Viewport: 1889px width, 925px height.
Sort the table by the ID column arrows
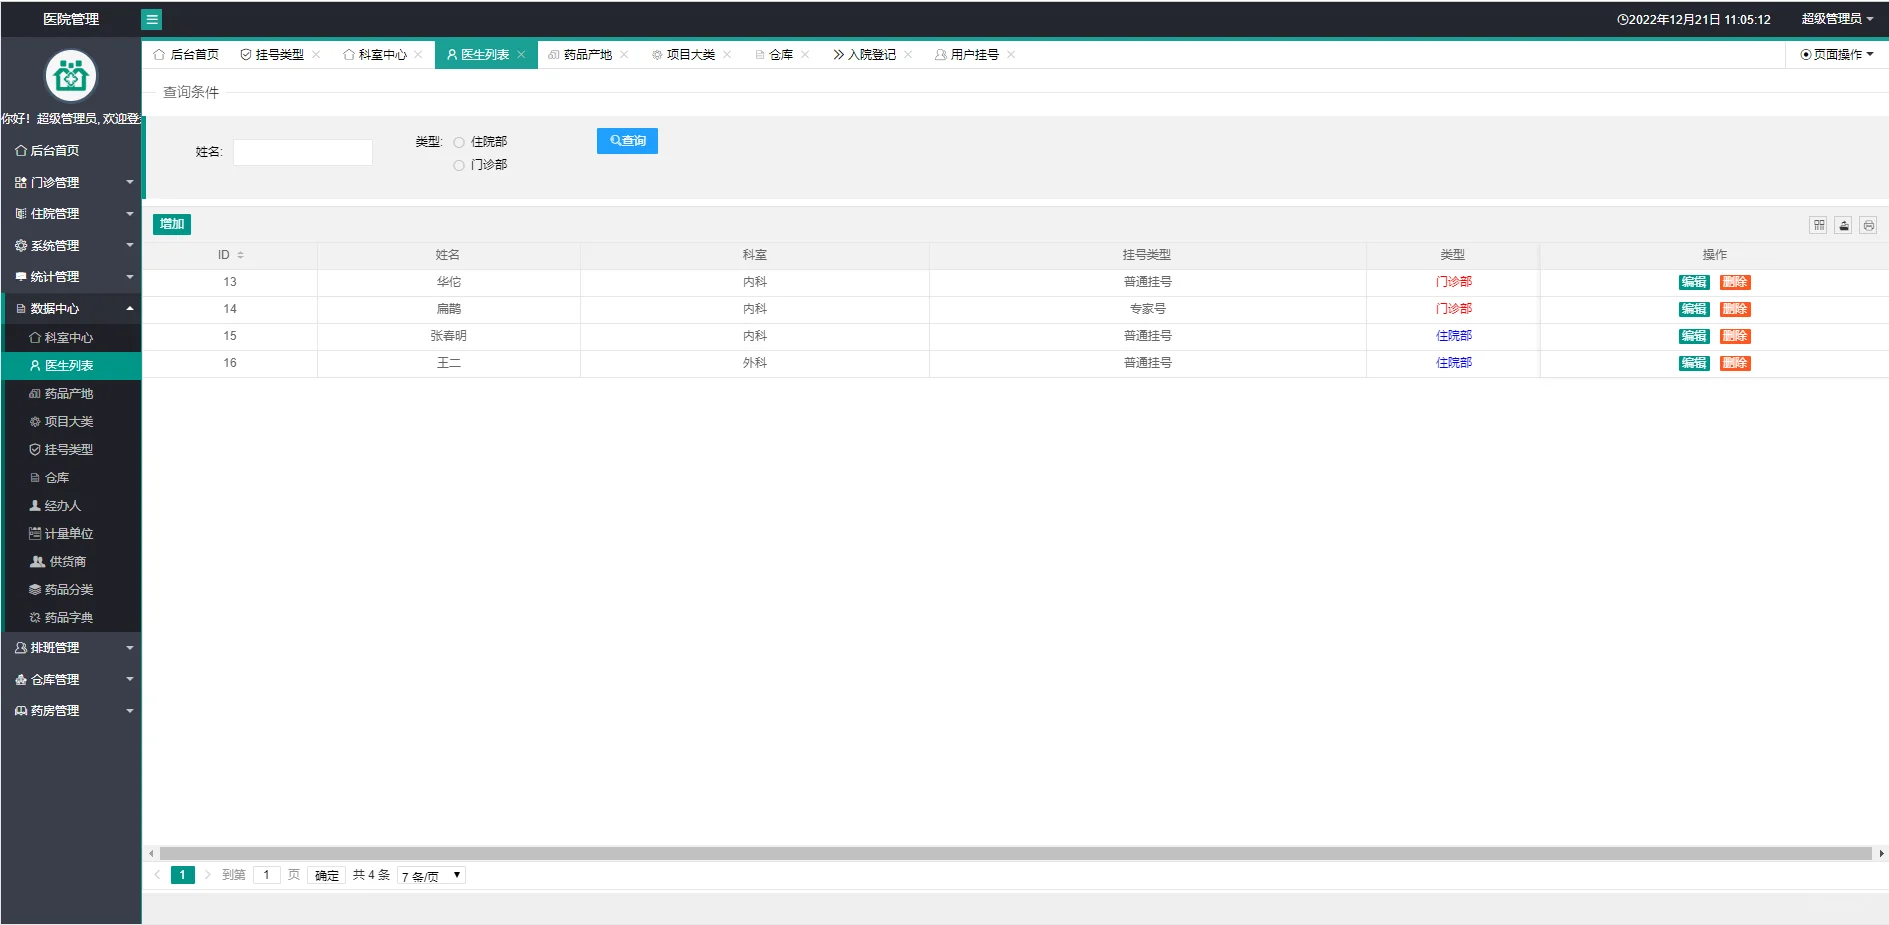tap(241, 255)
